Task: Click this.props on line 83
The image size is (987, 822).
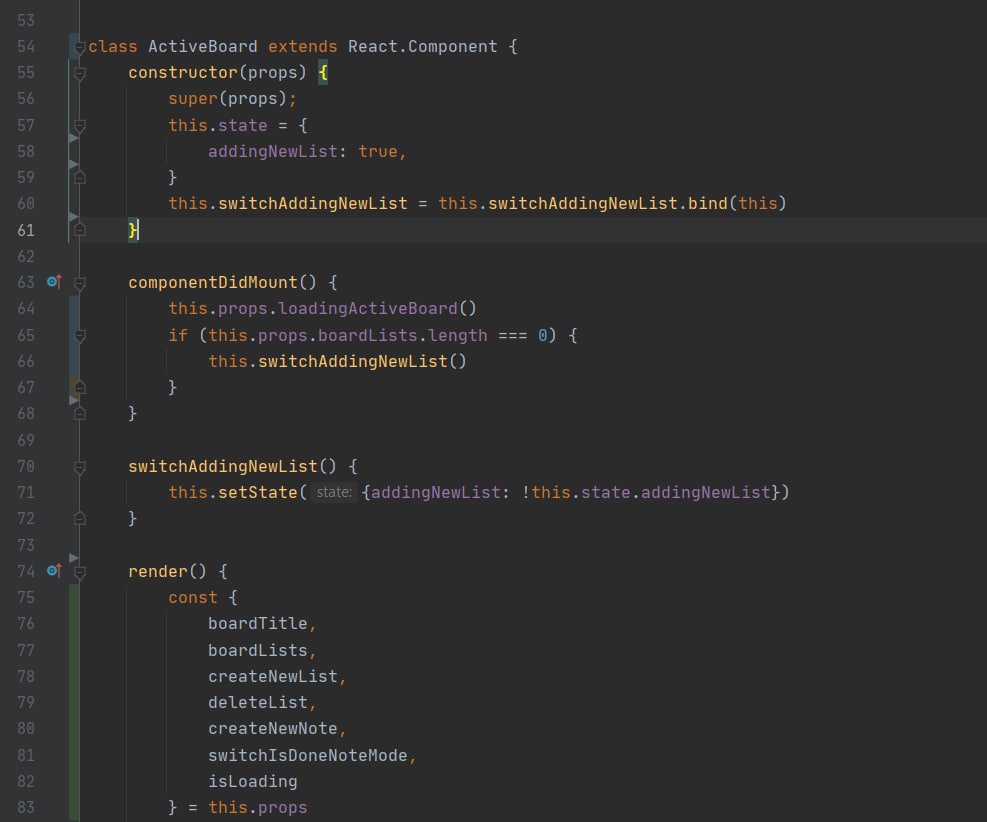Action: click(x=257, y=808)
